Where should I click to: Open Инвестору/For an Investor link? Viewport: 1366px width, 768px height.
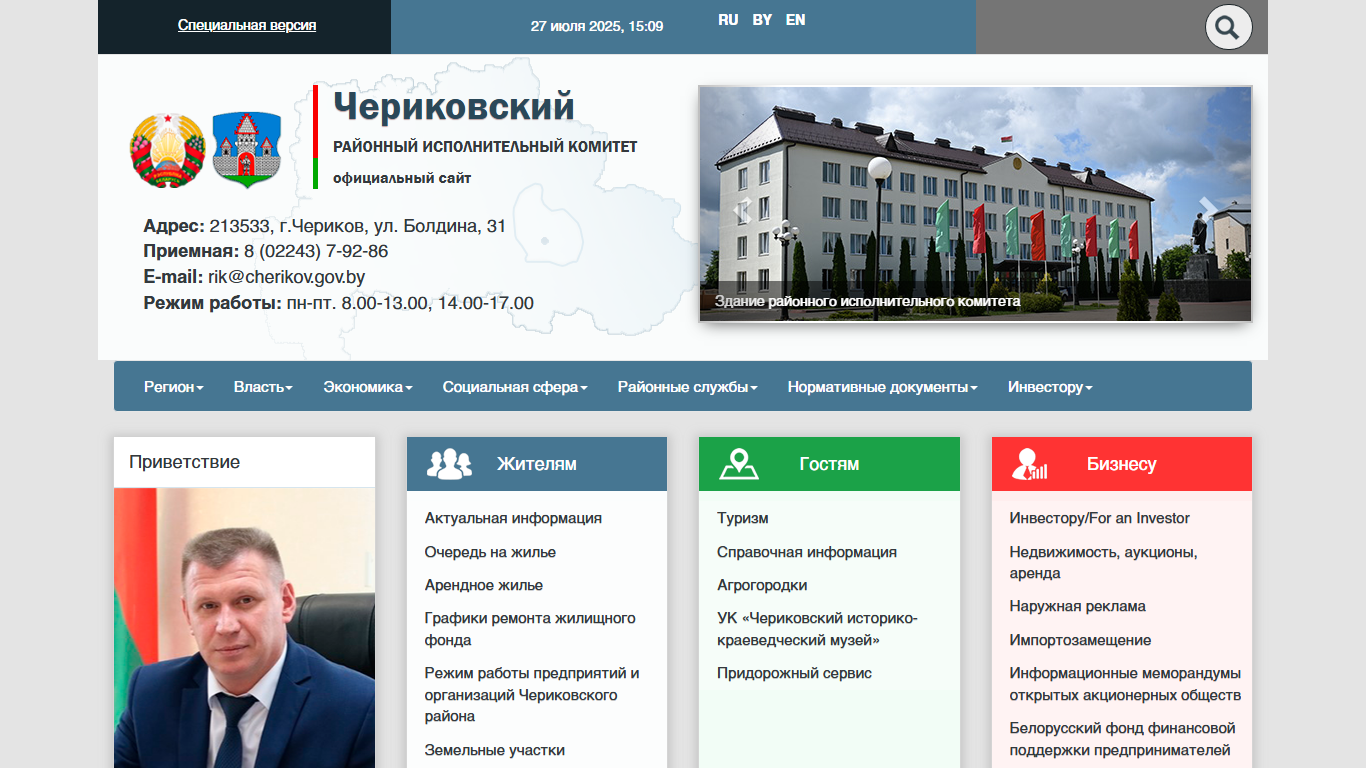tap(1100, 518)
